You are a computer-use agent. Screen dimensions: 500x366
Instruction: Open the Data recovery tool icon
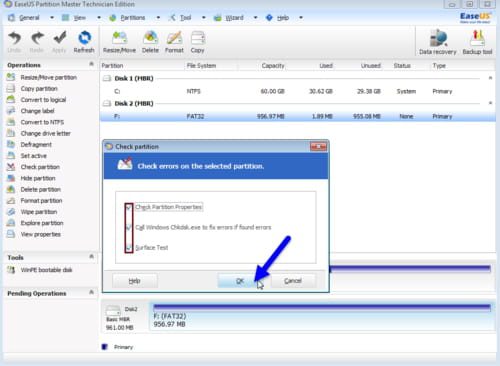438,38
